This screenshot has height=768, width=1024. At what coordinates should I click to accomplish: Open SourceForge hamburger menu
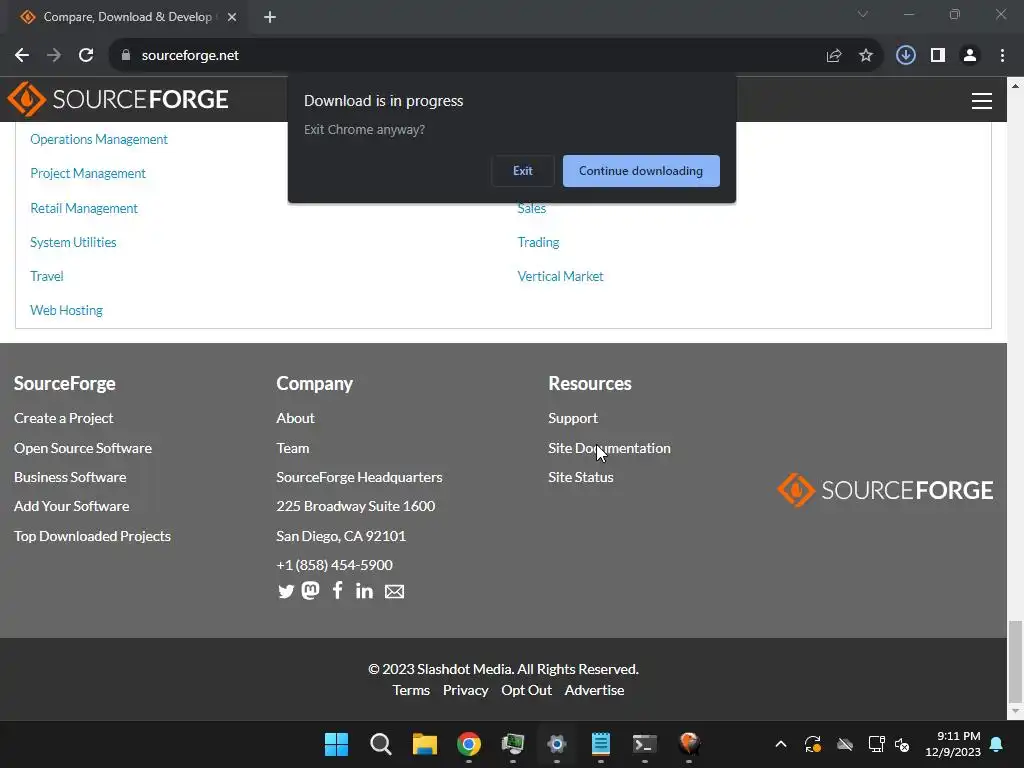[x=982, y=101]
